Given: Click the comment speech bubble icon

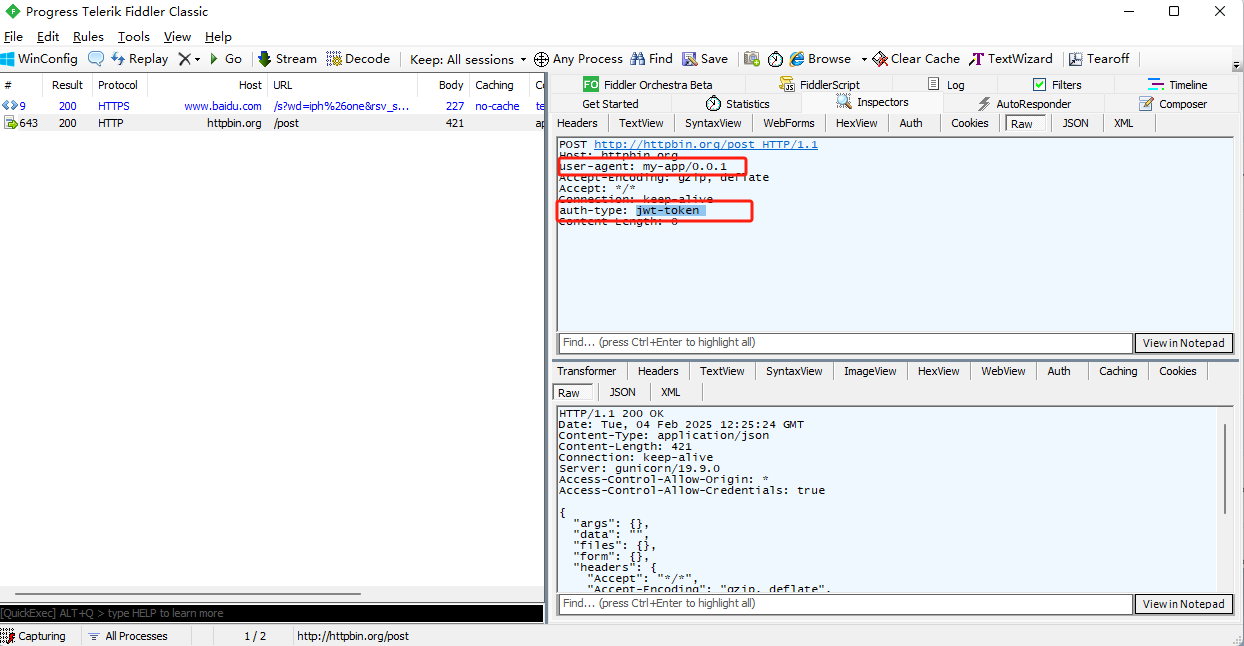Looking at the screenshot, I should coord(96,59).
